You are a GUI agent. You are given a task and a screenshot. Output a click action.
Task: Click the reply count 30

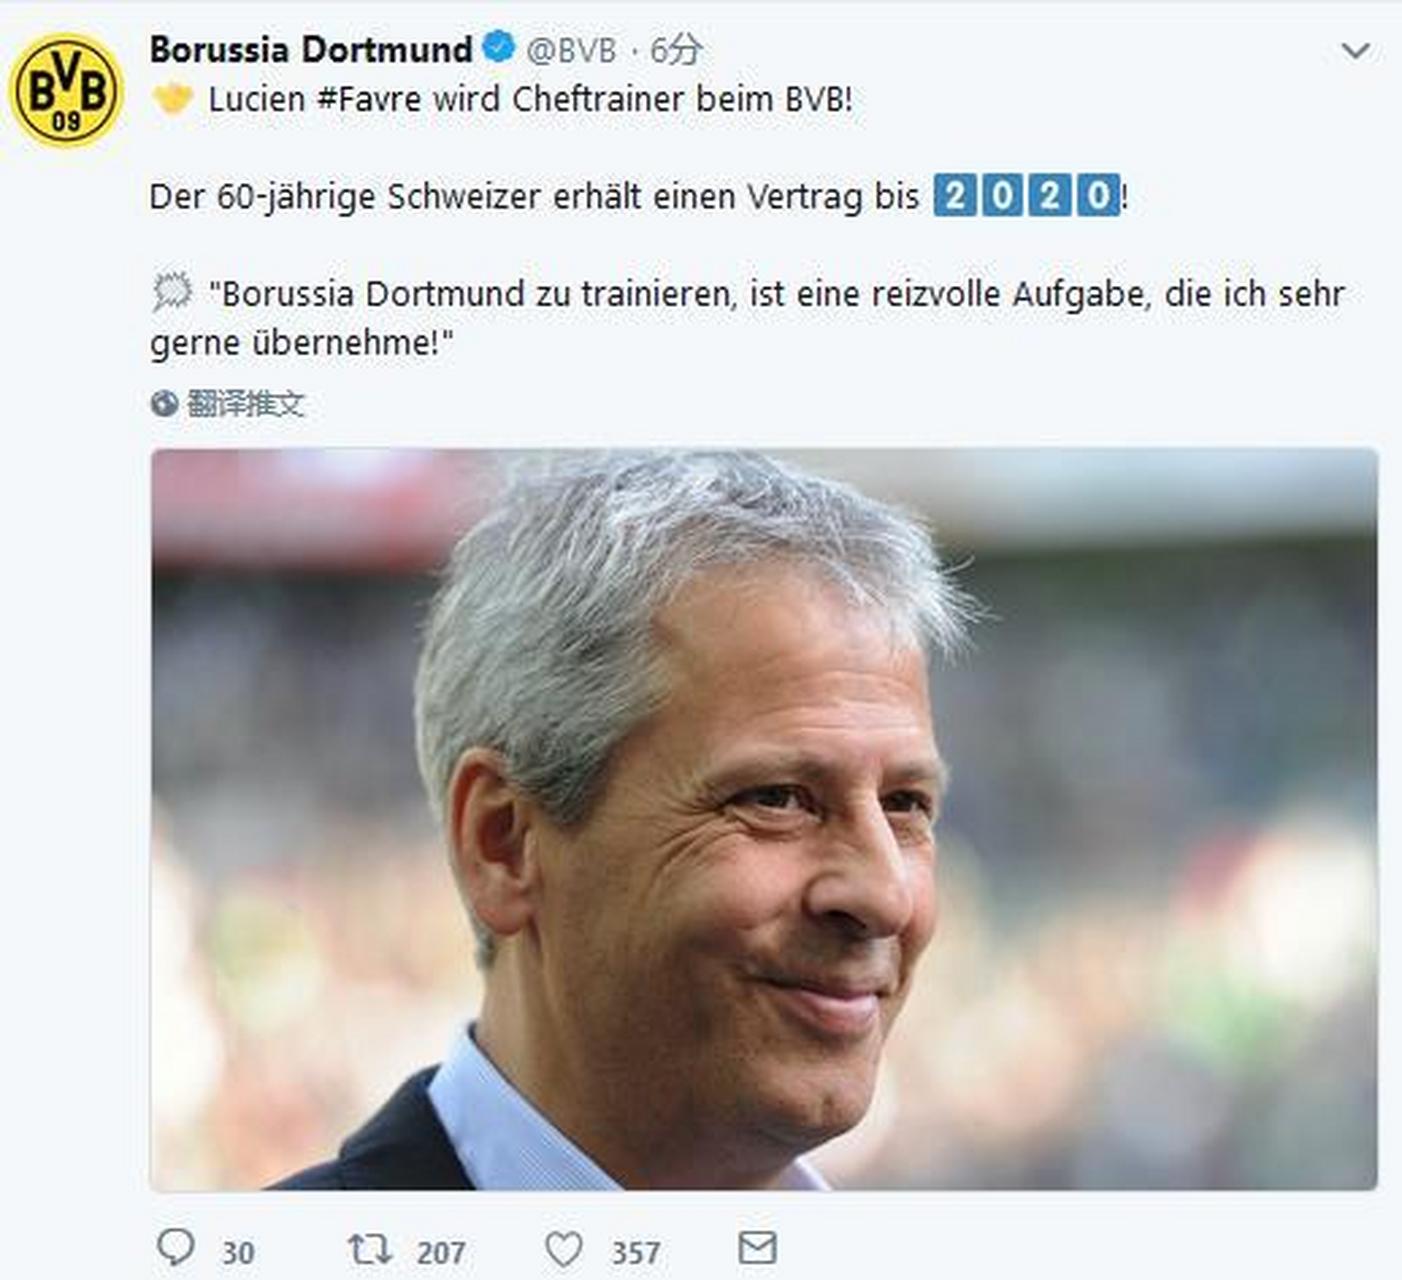coord(238,1253)
